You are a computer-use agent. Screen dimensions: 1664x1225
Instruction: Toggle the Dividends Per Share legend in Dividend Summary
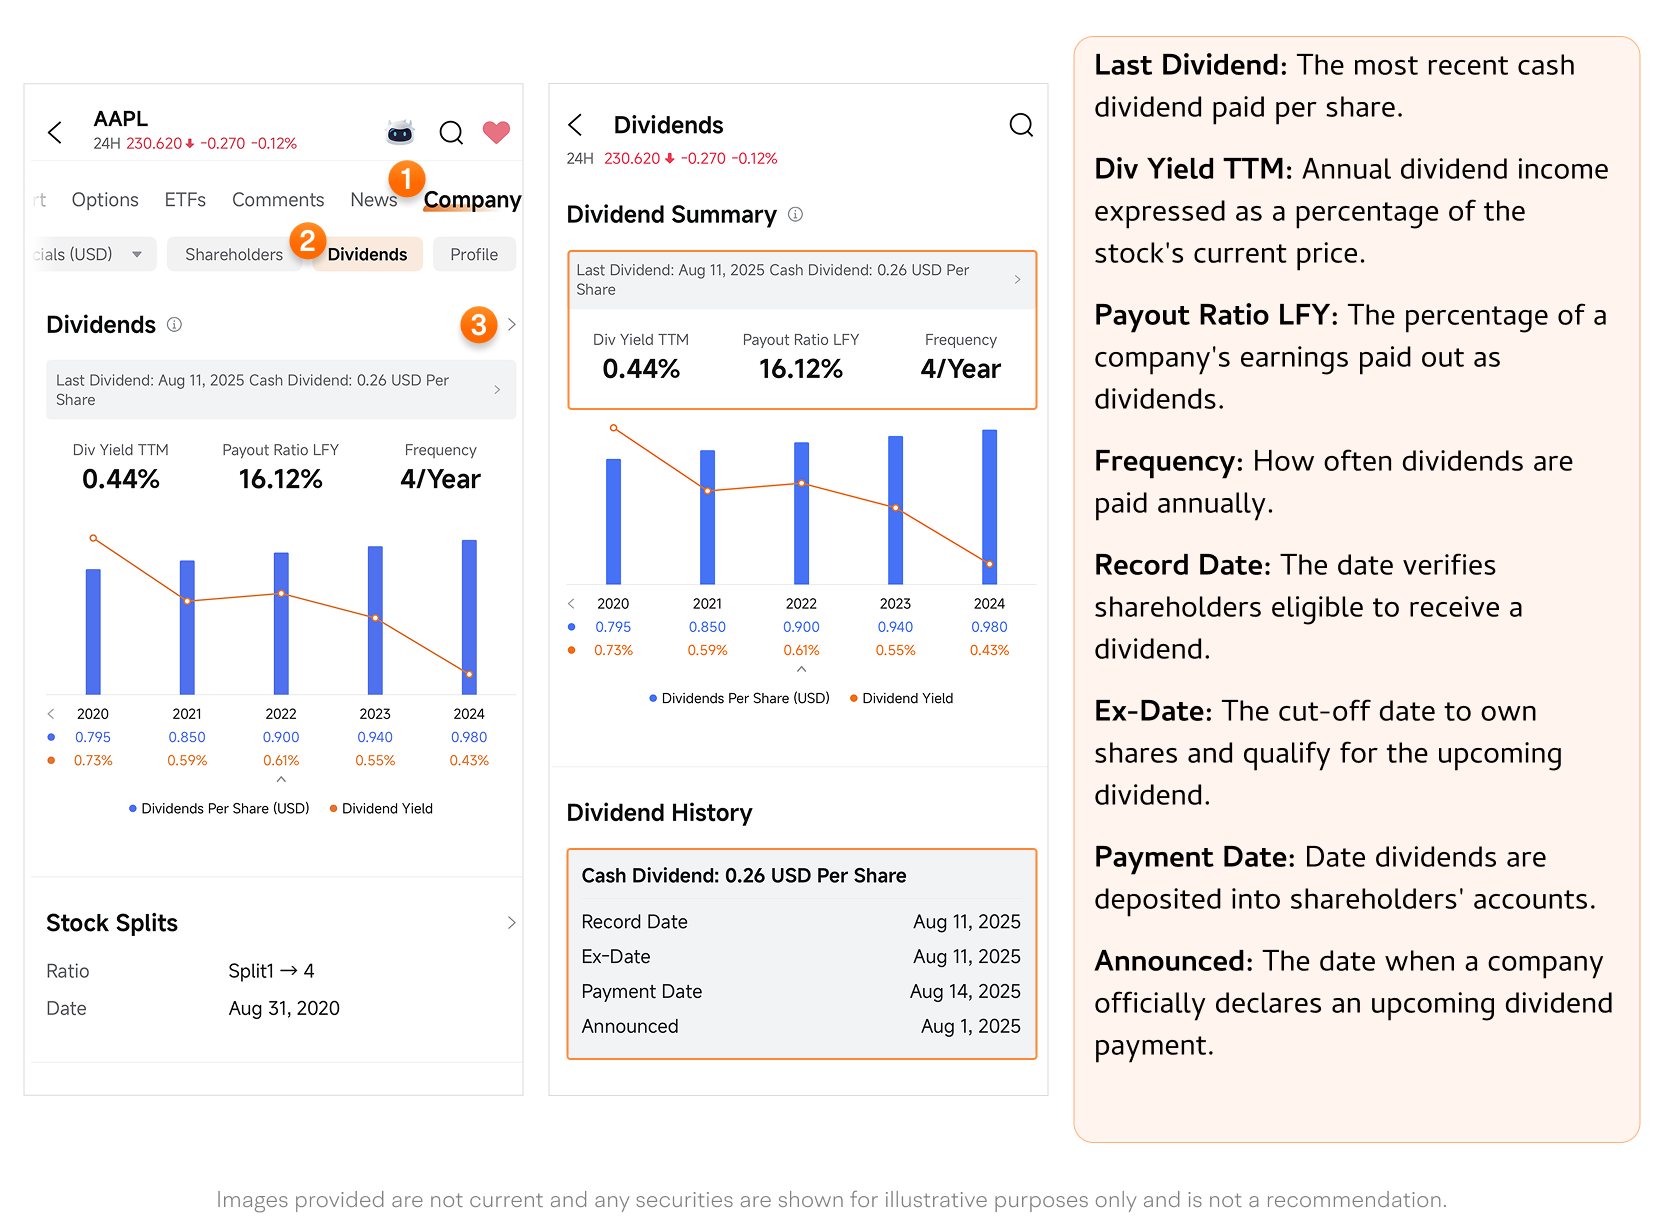[740, 698]
